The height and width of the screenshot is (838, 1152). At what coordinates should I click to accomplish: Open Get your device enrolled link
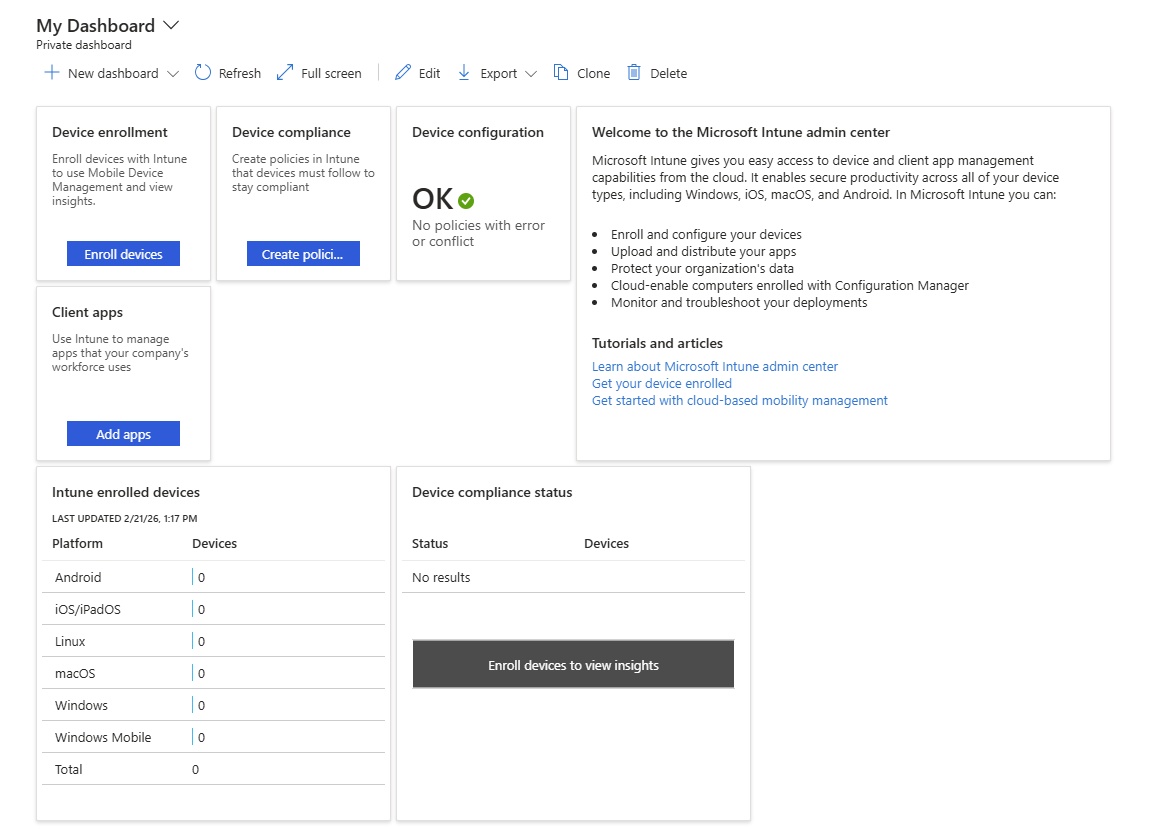tap(661, 384)
